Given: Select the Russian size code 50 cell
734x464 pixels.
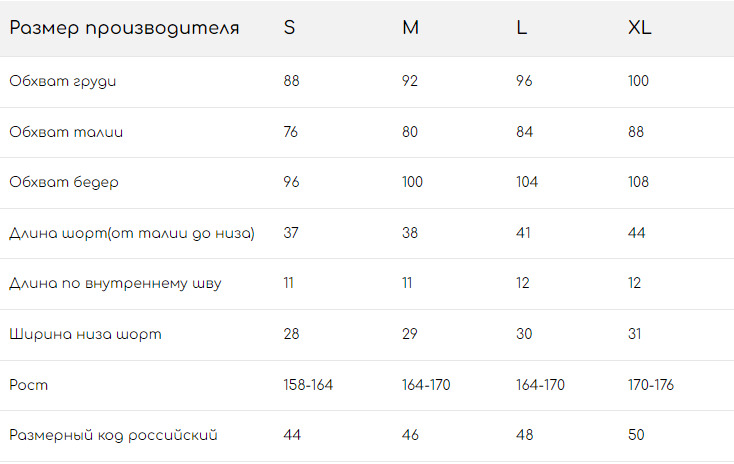Looking at the screenshot, I should pos(636,435).
